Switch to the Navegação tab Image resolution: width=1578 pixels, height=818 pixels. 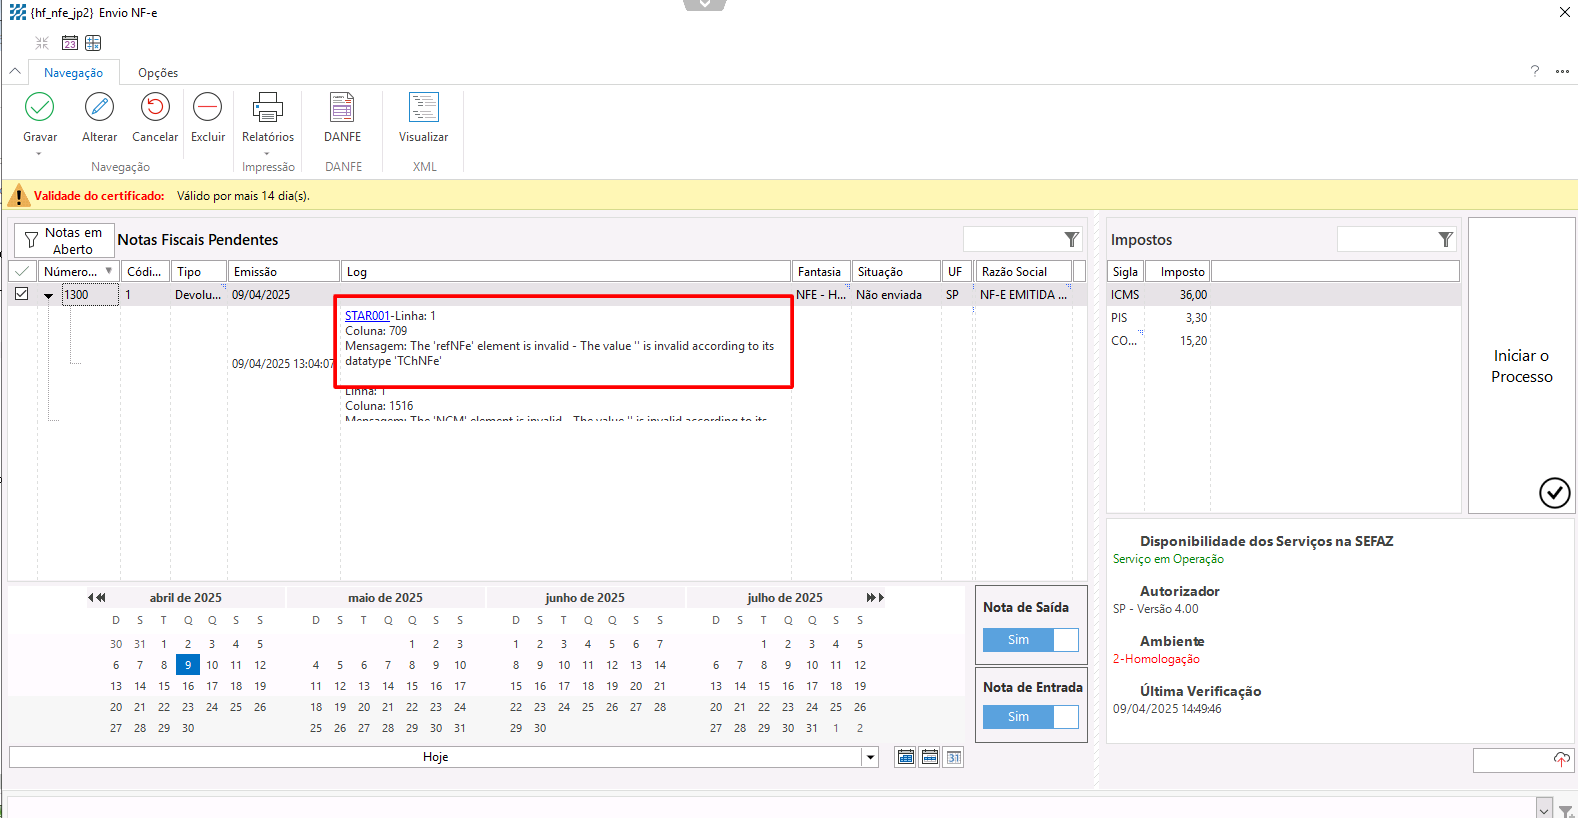(73, 73)
